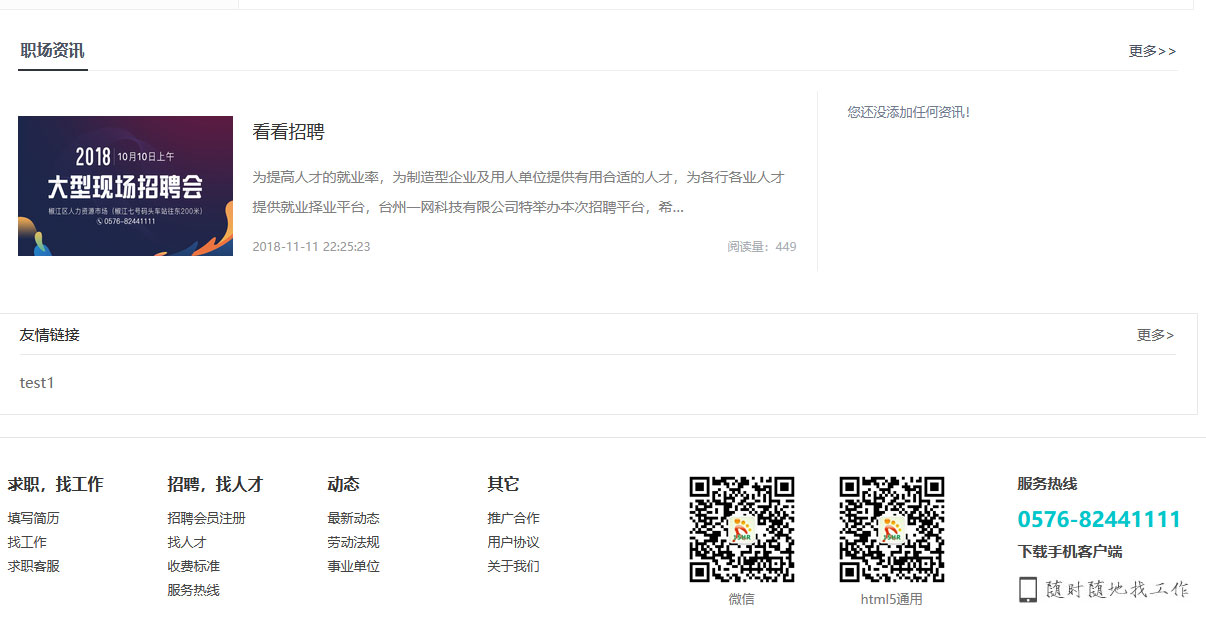
Task: Expand 更多> in the 友情链接 section
Action: click(x=1155, y=335)
